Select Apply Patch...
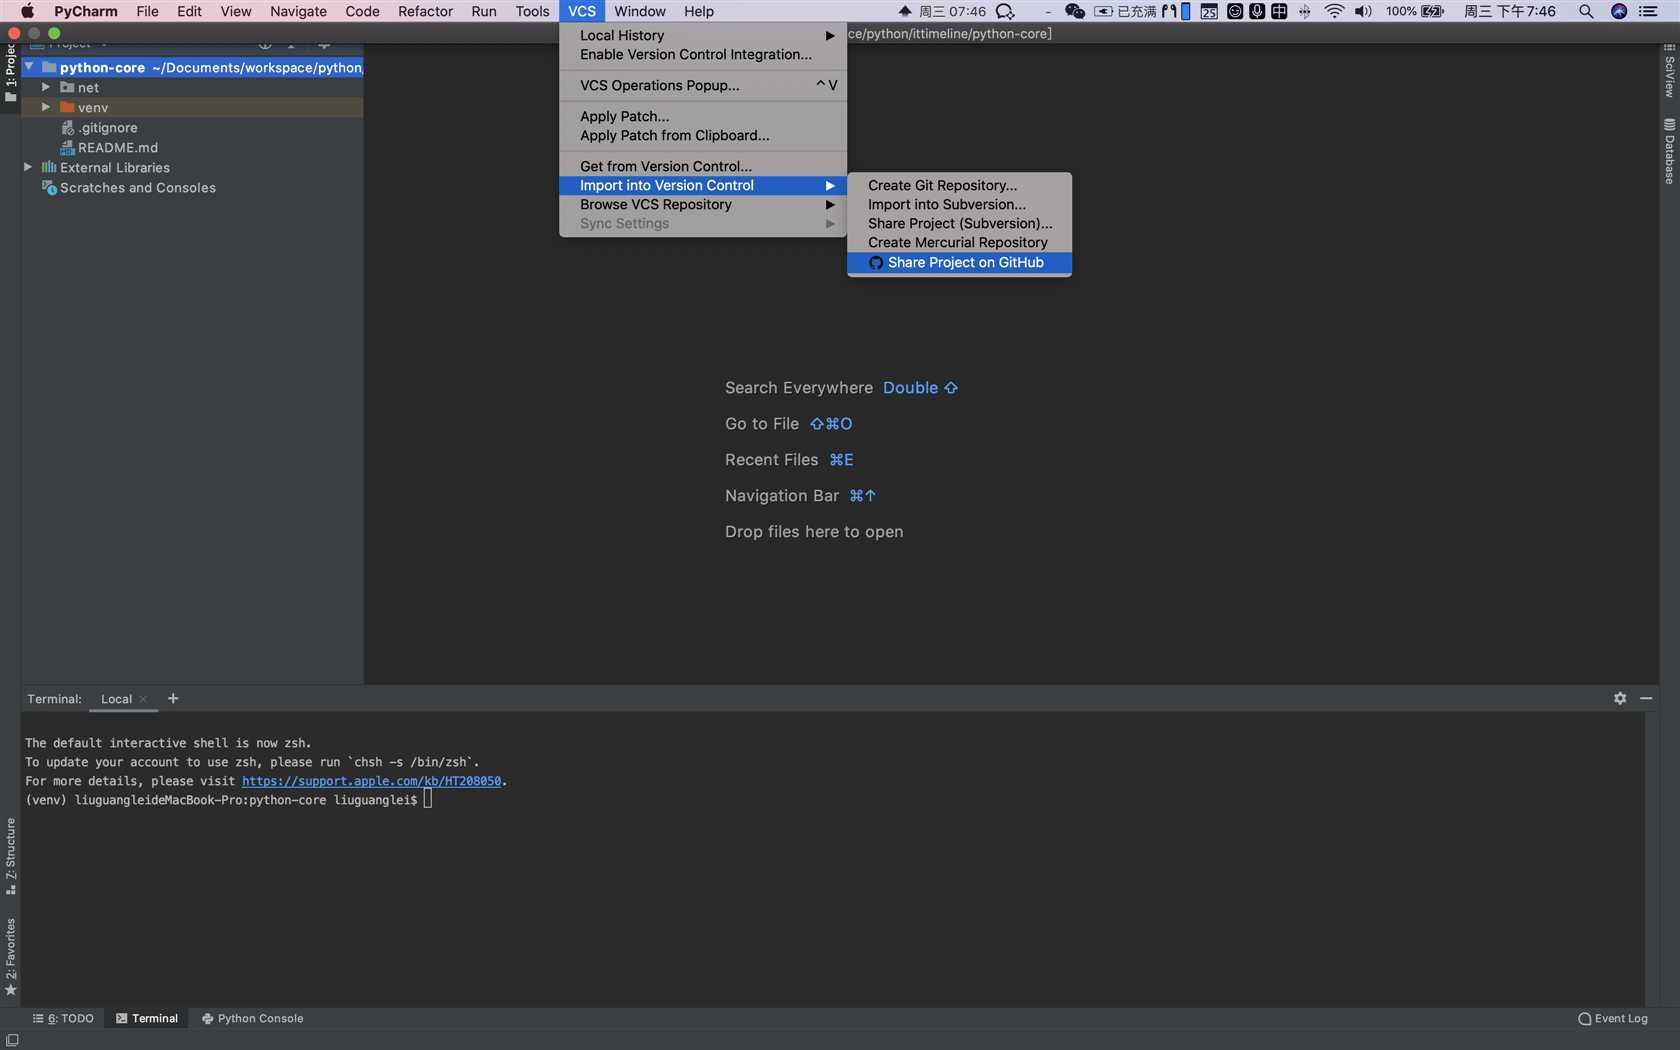This screenshot has height=1050, width=1680. pos(703,116)
